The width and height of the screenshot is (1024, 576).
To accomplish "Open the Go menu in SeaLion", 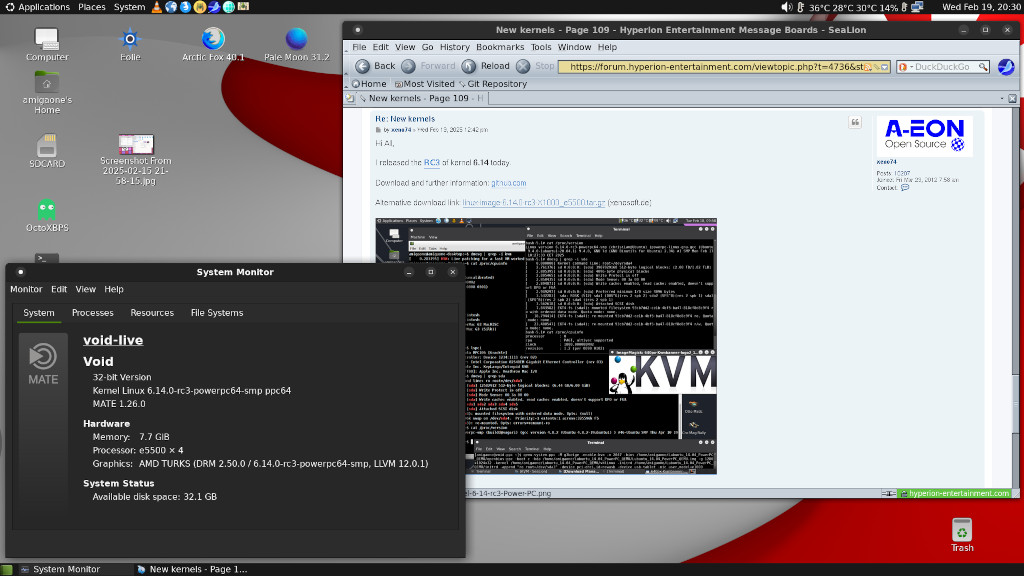I will [x=428, y=47].
